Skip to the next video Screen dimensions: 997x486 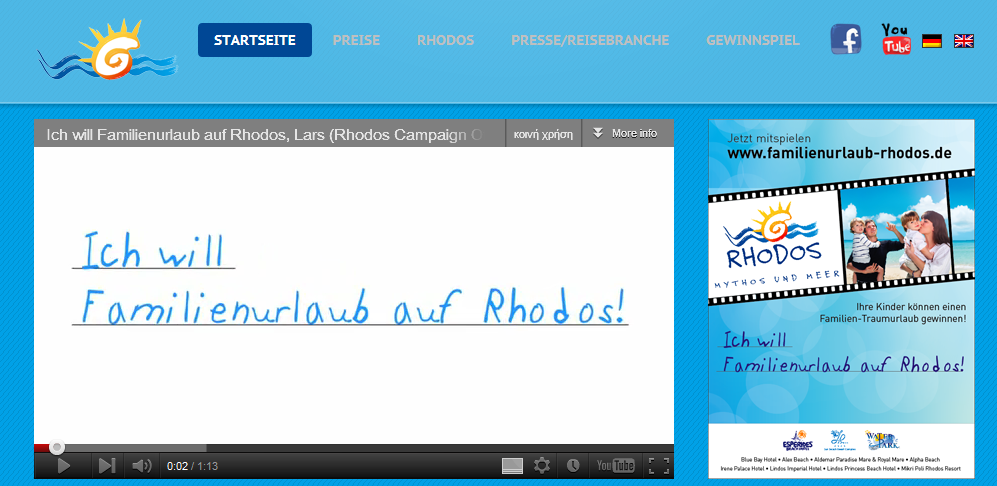(106, 465)
